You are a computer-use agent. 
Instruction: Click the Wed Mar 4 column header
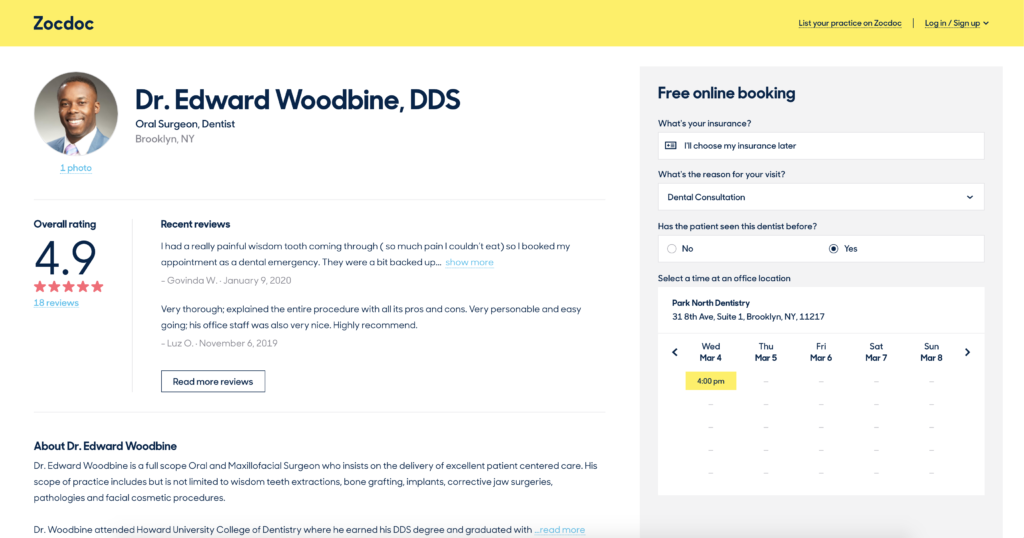coord(711,352)
